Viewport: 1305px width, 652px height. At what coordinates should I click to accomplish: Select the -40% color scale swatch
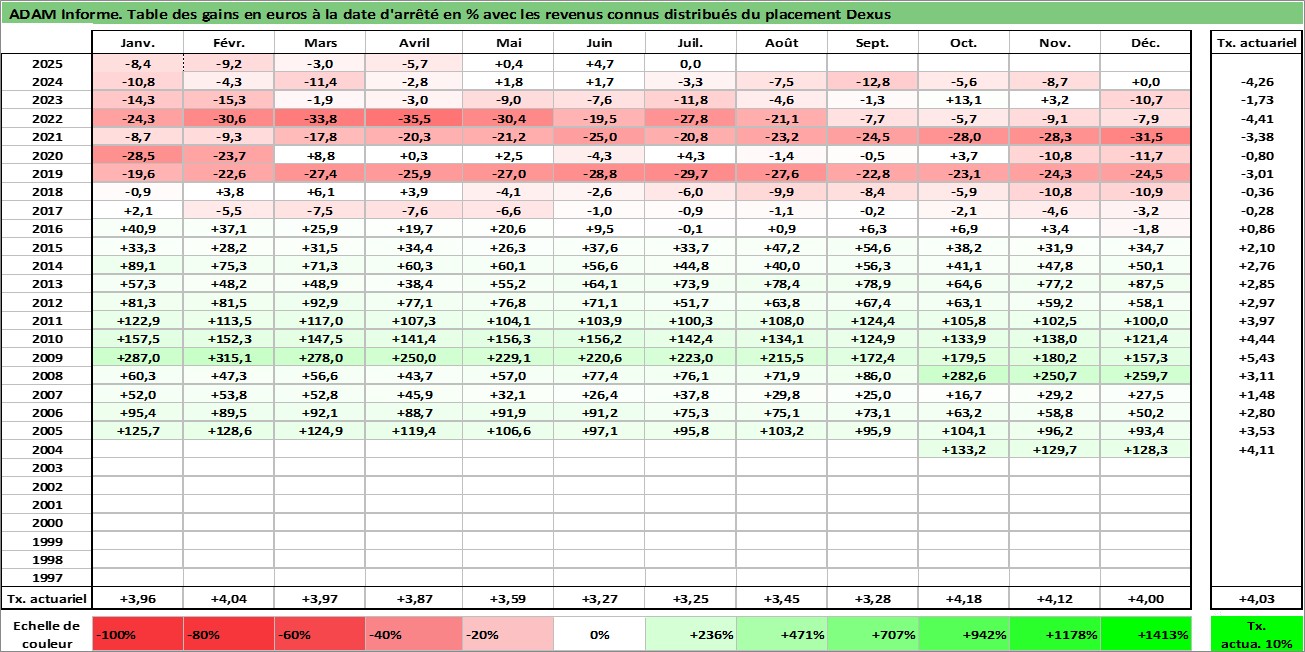click(412, 634)
